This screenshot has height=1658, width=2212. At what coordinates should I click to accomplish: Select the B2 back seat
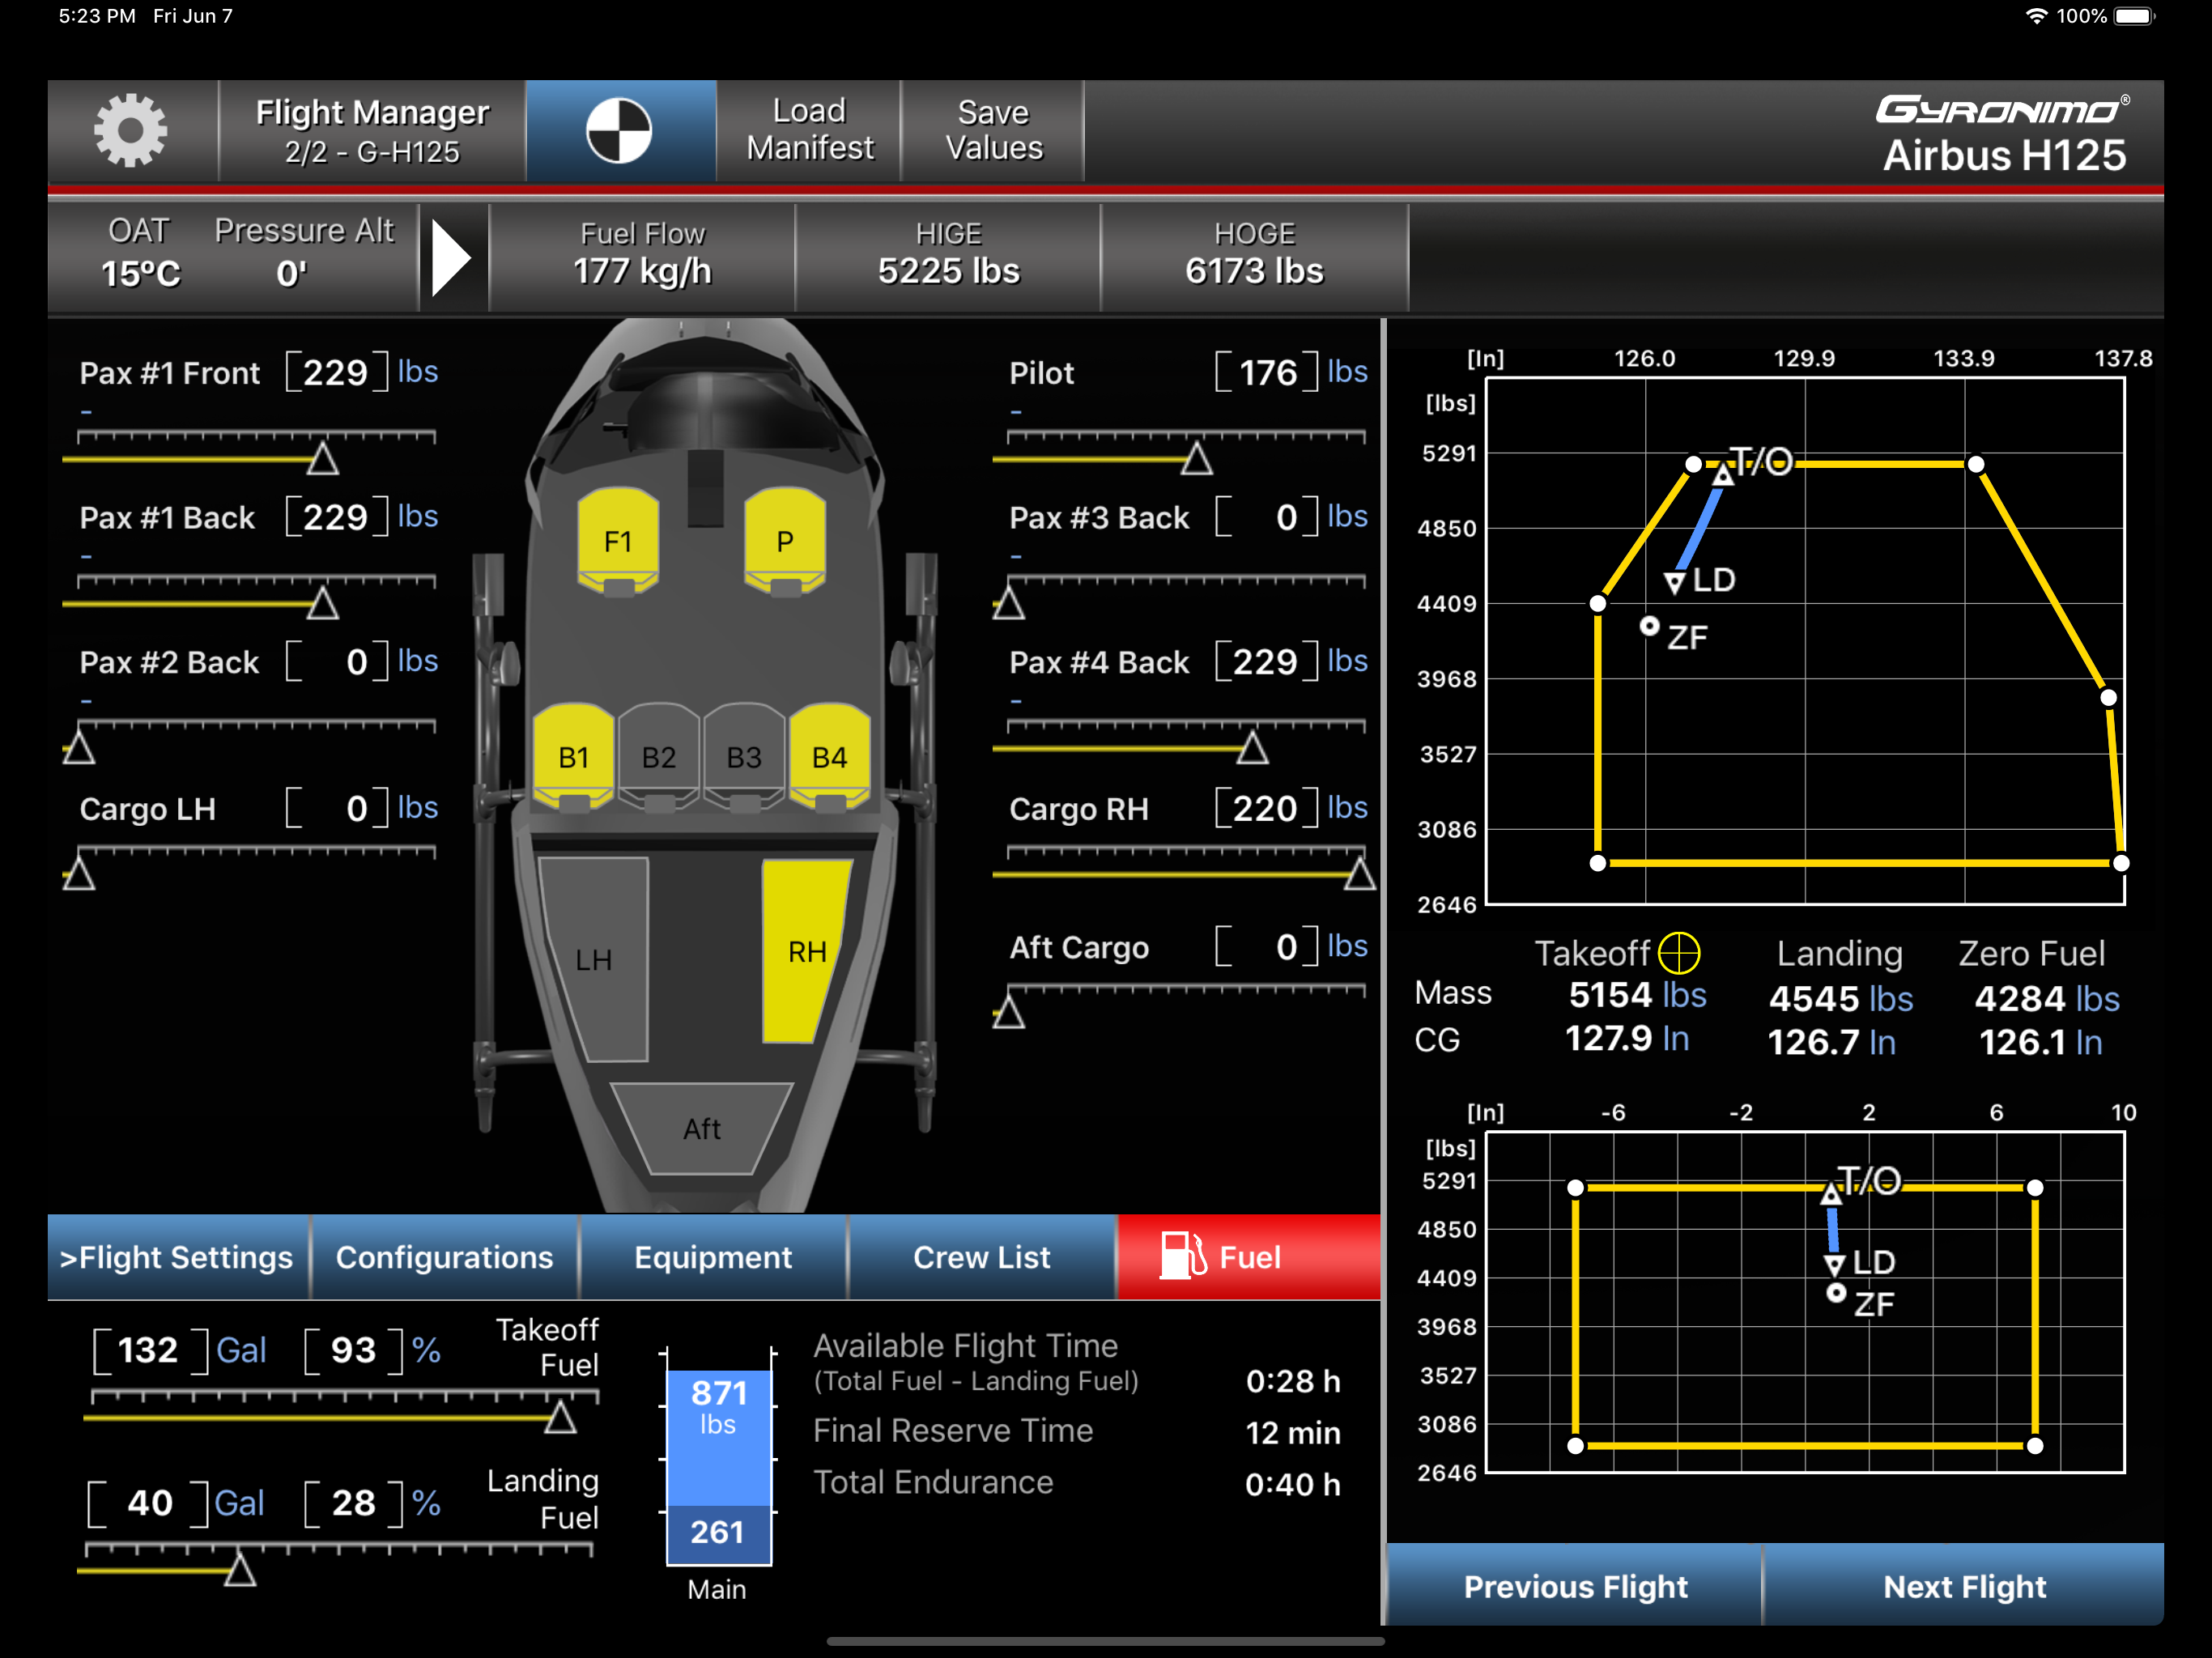point(658,757)
